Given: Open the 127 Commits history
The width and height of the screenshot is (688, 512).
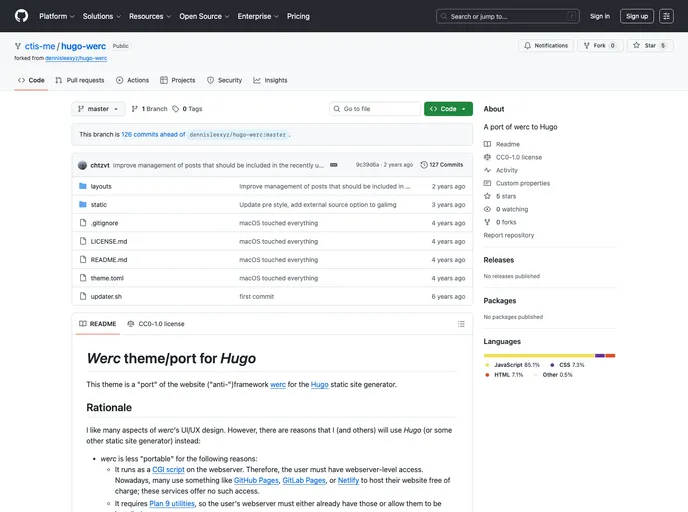Looking at the screenshot, I should 442,164.
